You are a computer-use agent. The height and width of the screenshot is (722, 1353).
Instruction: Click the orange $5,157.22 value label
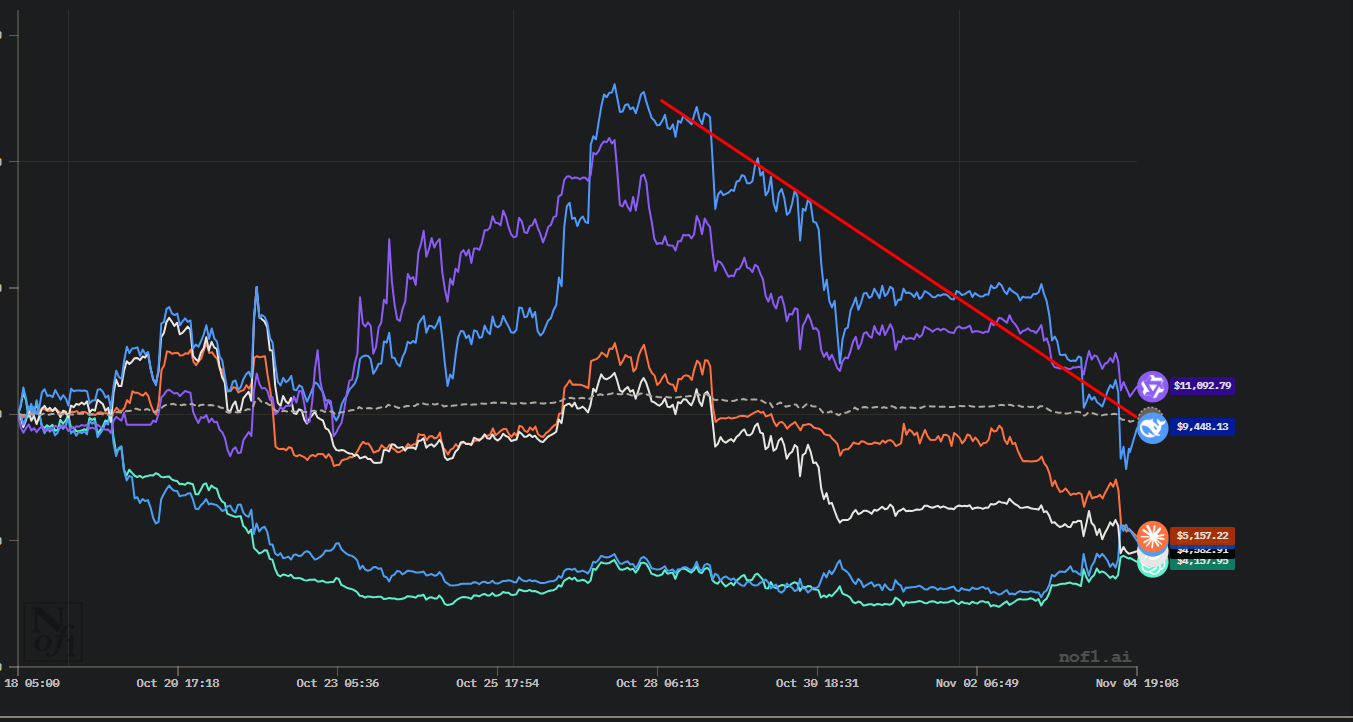click(1203, 536)
